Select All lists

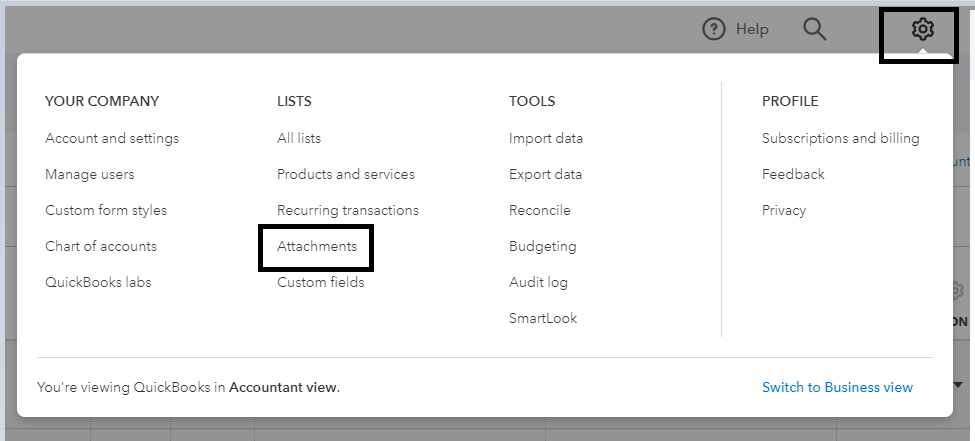pos(299,138)
